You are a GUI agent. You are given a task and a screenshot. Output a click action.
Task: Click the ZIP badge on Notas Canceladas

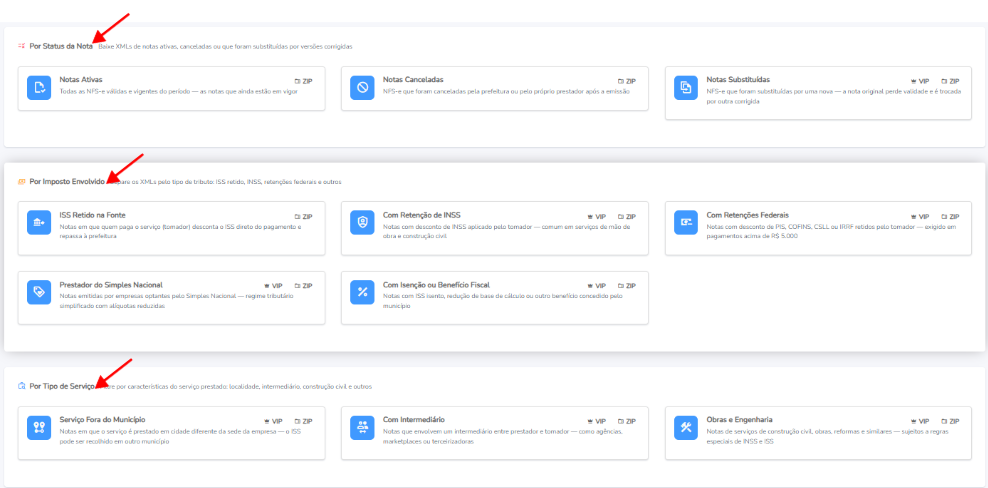tap(627, 81)
